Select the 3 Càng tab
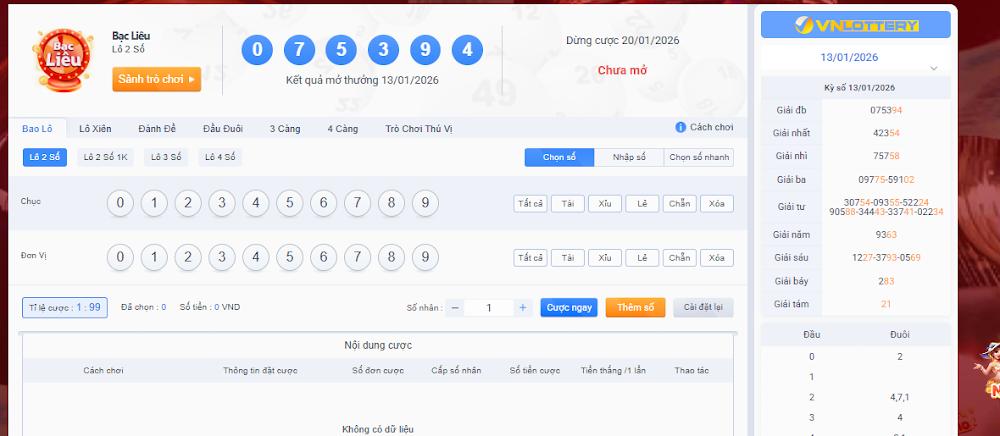Viewport: 1000px width, 436px height. pyautogui.click(x=284, y=129)
